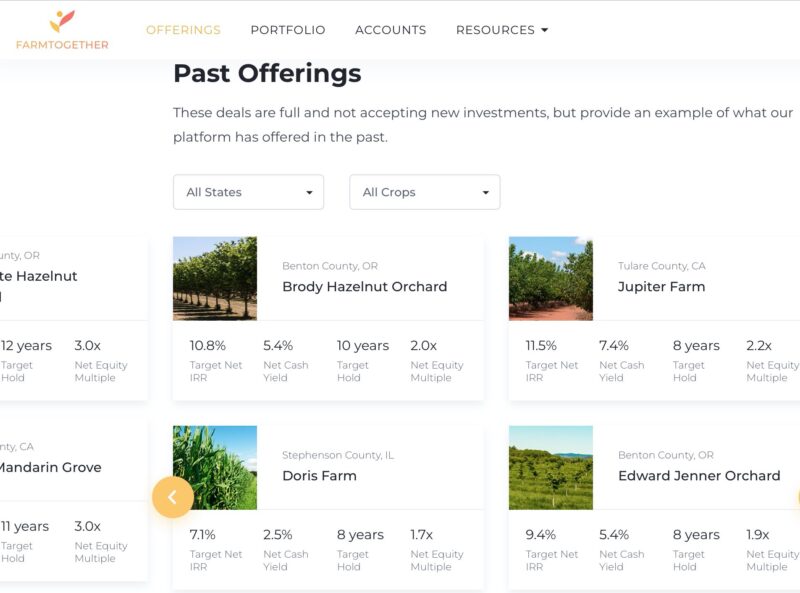Click the Edward Jenner Orchard name
The height and width of the screenshot is (593, 800).
coord(700,475)
